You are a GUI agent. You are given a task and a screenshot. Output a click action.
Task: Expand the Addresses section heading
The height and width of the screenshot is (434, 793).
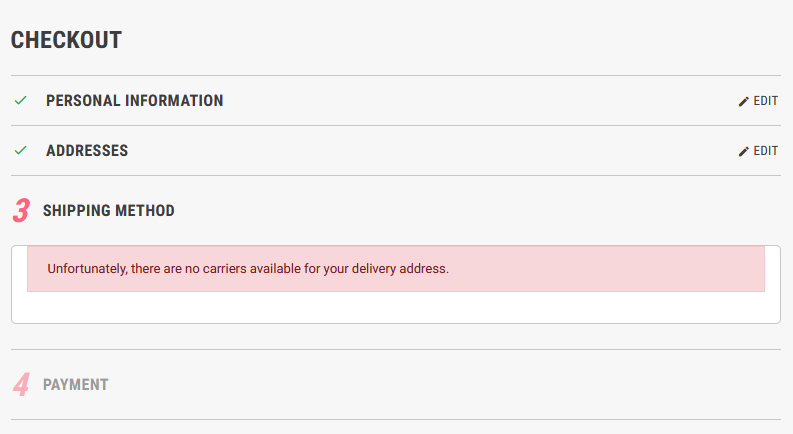(87, 151)
